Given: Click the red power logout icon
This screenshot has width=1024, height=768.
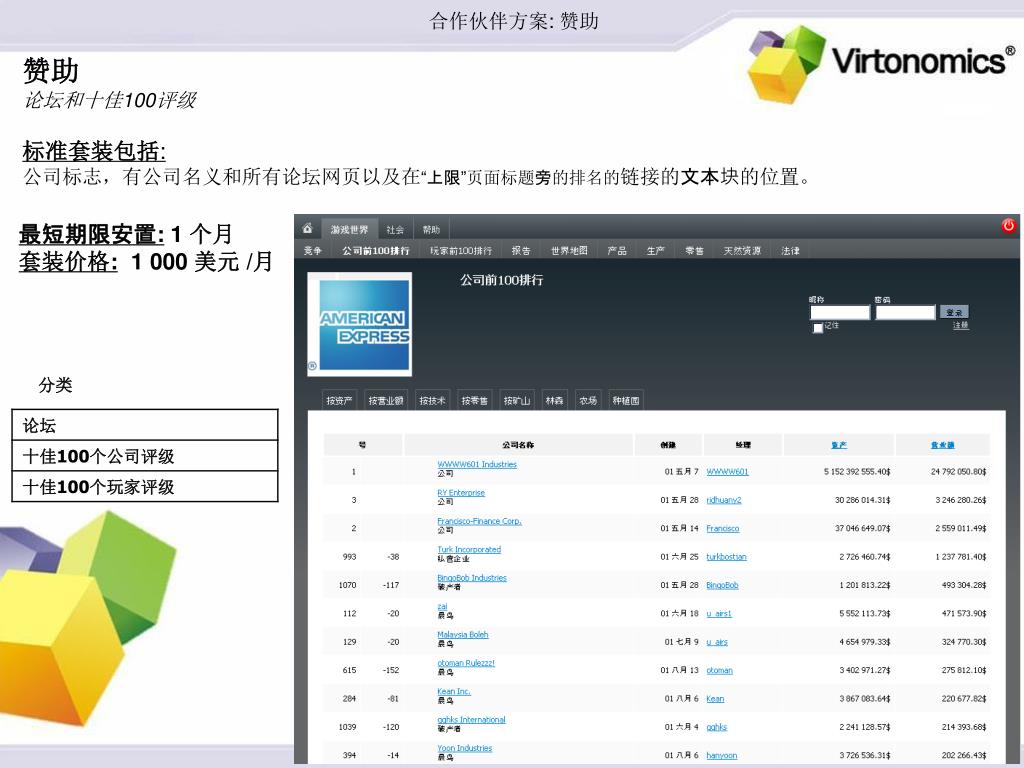Looking at the screenshot, I should pyautogui.click(x=1008, y=226).
